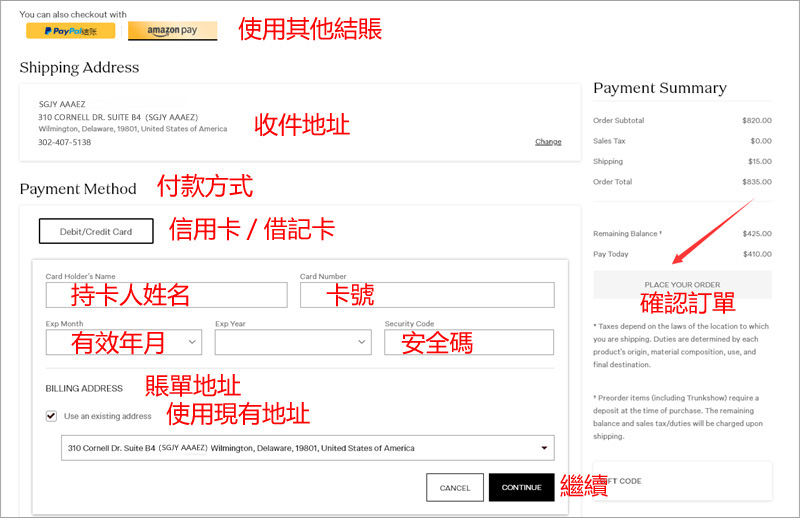Open the Gift Code section

[682, 481]
